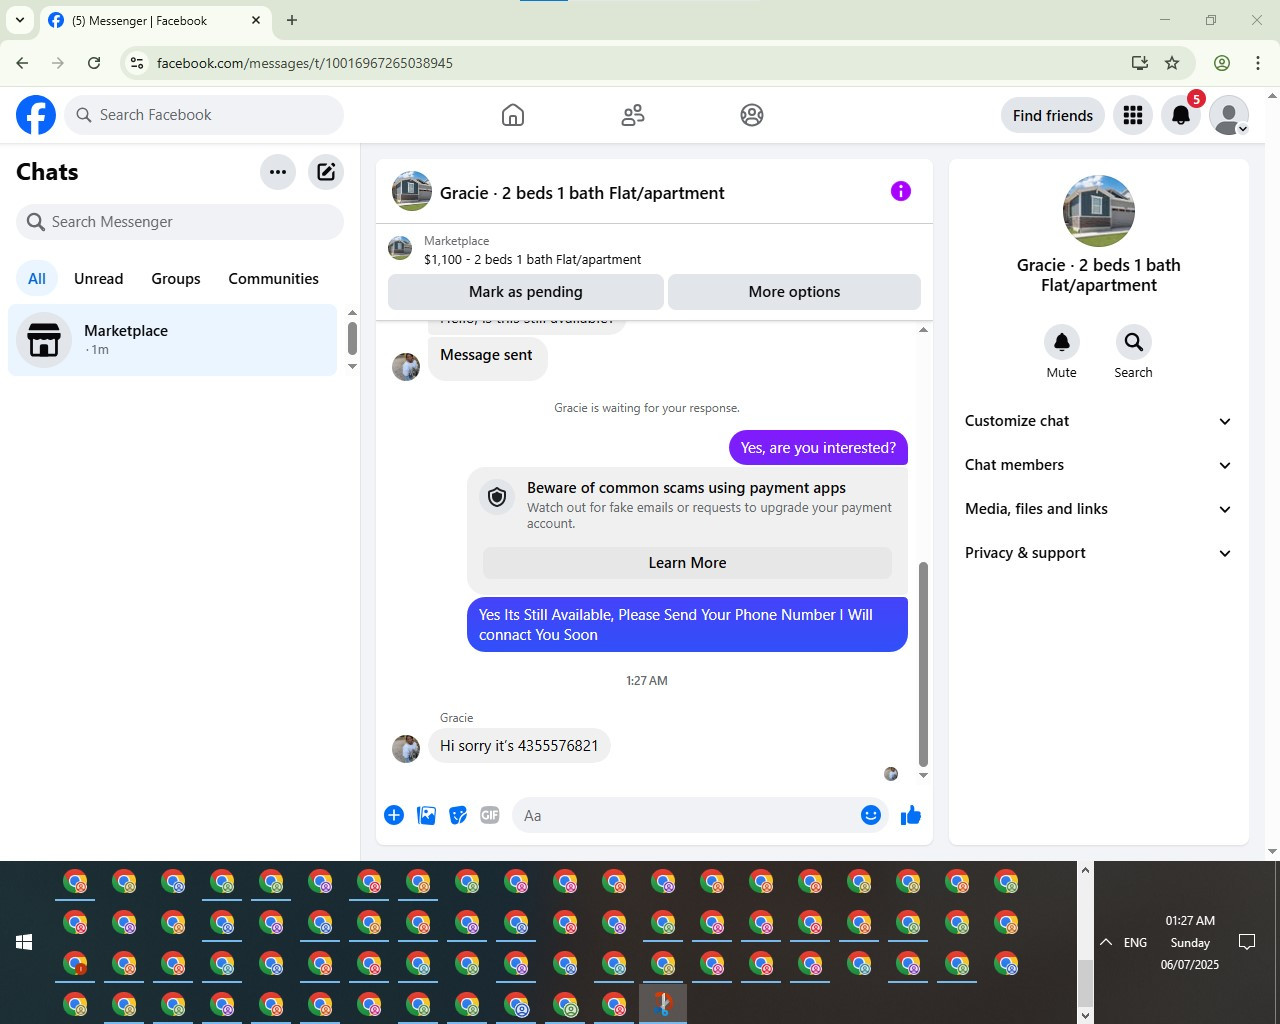Open more actions plus icon in composer
Image resolution: width=1280 pixels, height=1024 pixels.
[x=394, y=815]
